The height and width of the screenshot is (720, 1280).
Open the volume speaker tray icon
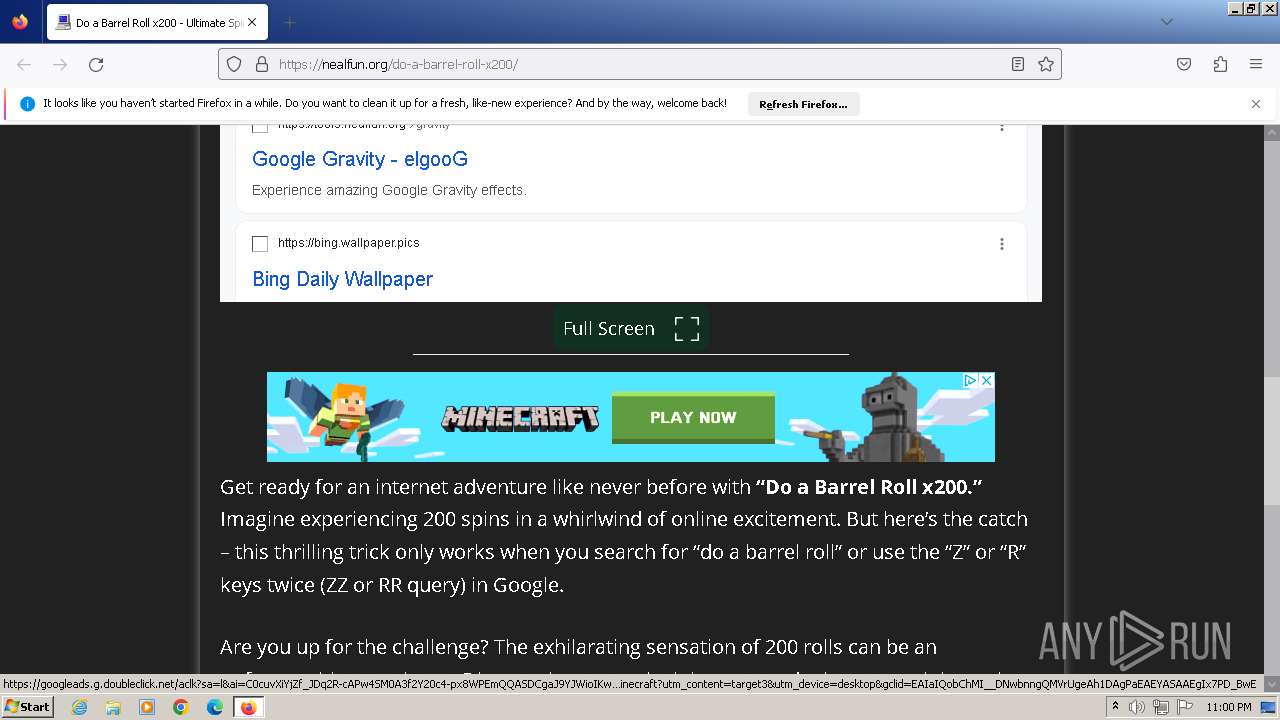(1137, 707)
